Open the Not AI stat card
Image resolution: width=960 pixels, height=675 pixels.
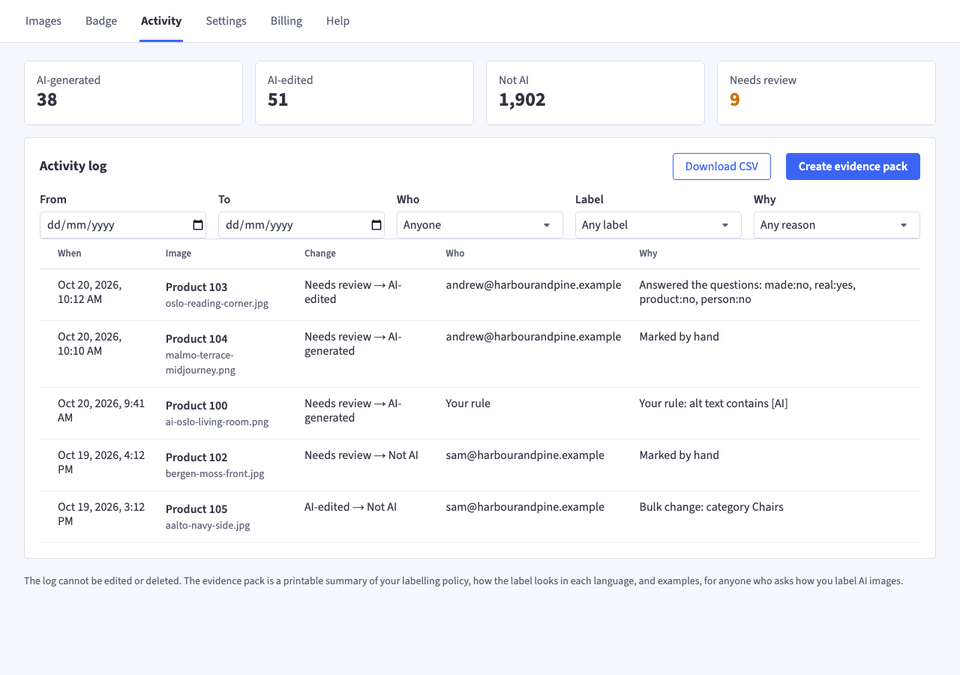595,93
